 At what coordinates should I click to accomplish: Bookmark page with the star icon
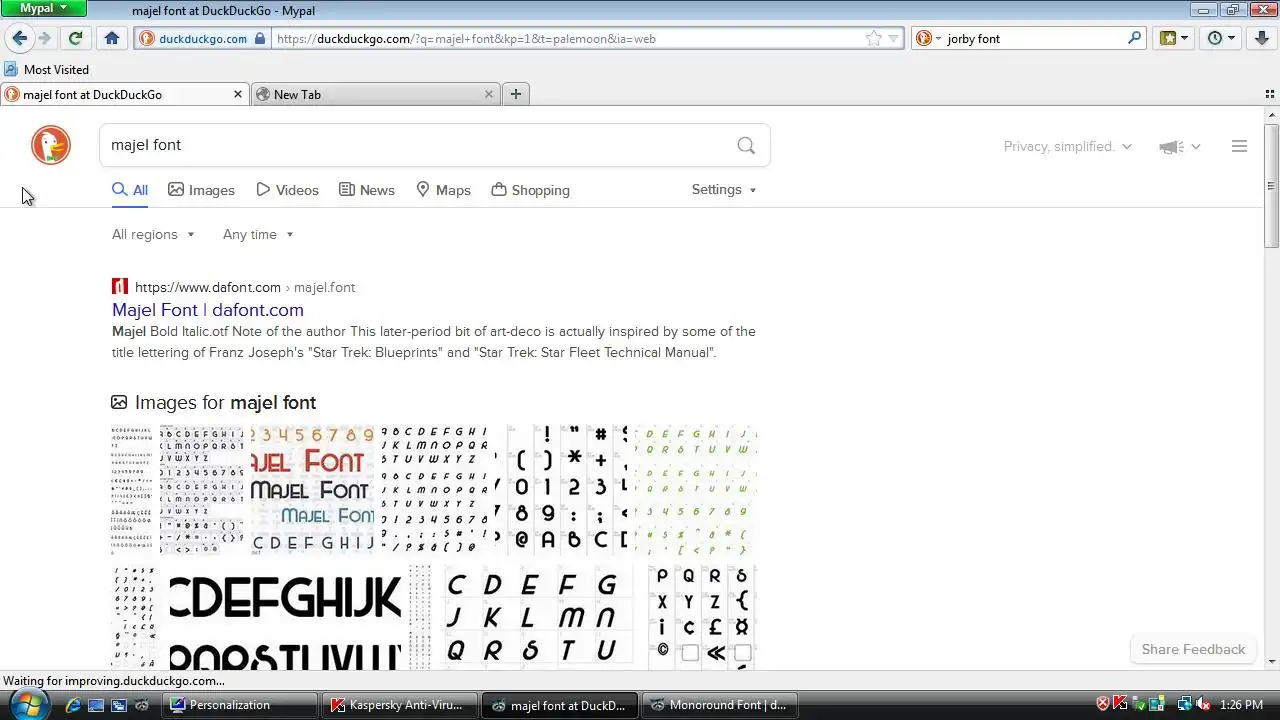pos(874,38)
